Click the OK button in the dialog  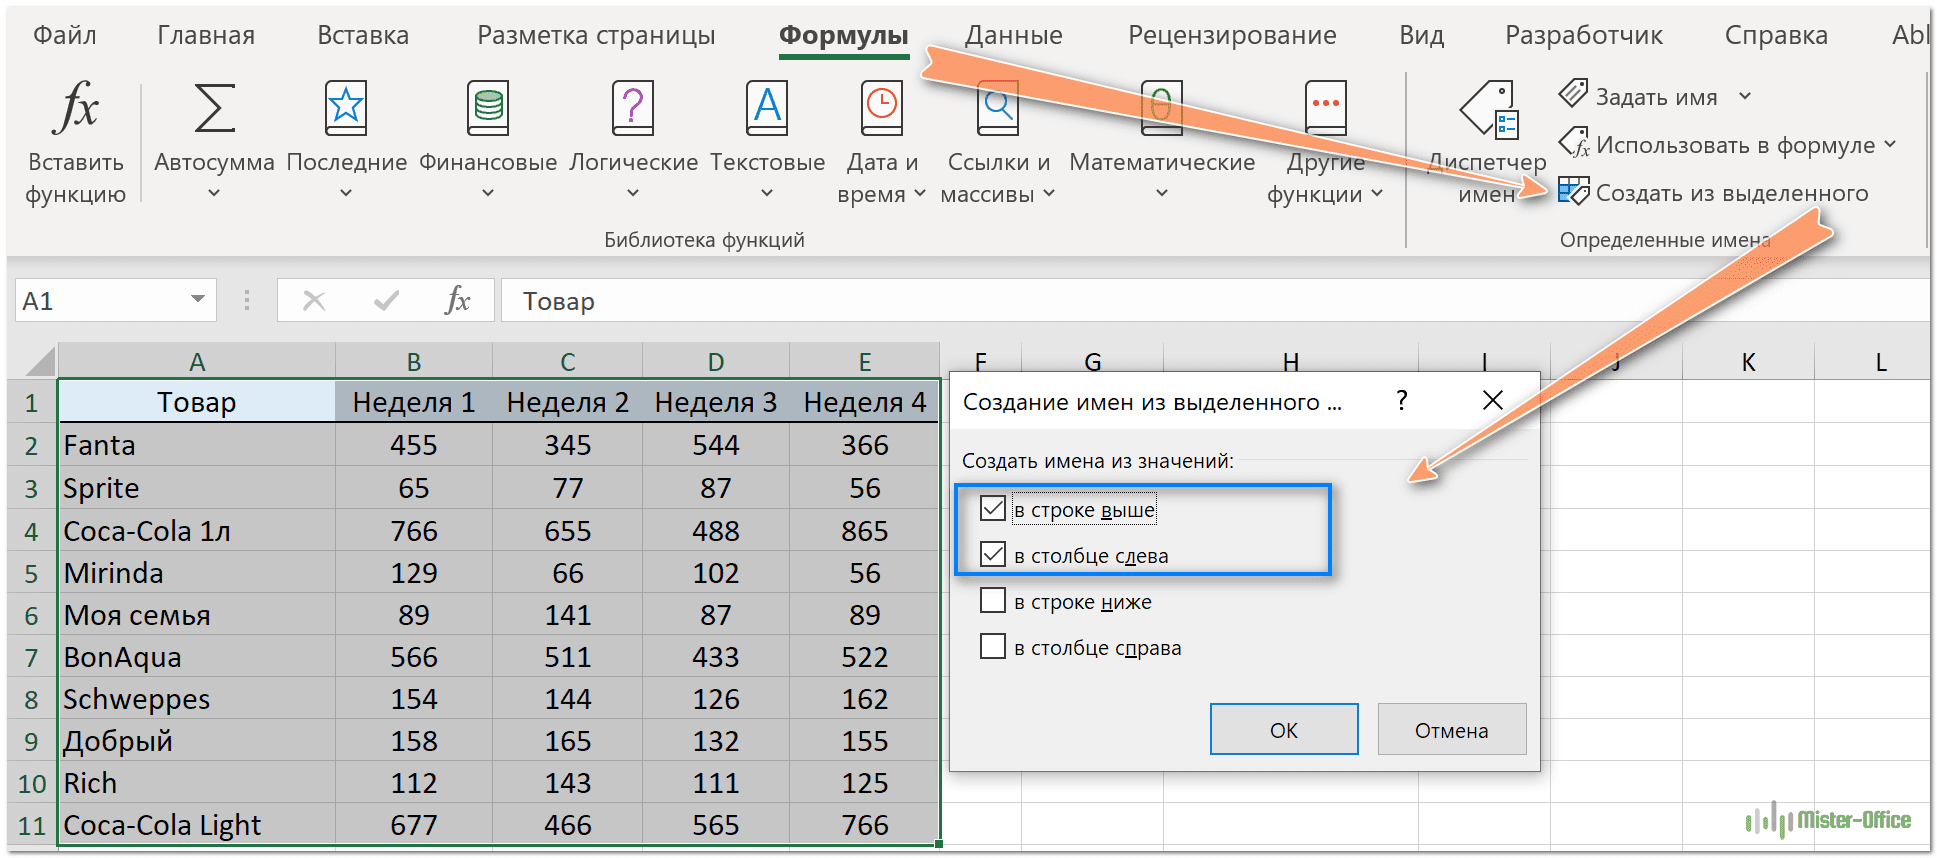1284,729
